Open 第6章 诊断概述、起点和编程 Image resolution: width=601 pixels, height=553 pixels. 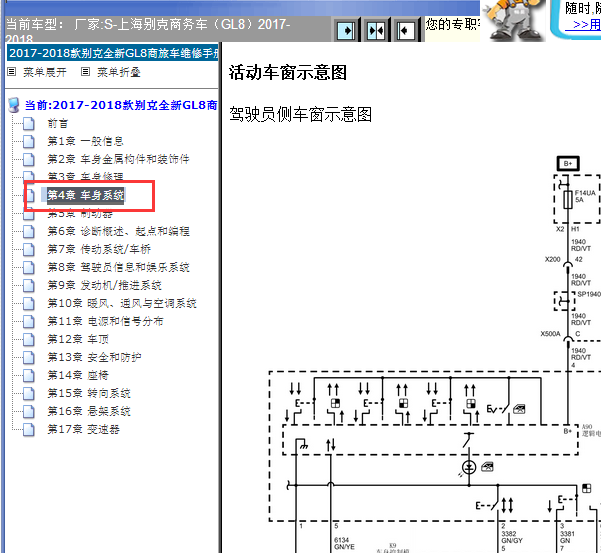coord(118,231)
